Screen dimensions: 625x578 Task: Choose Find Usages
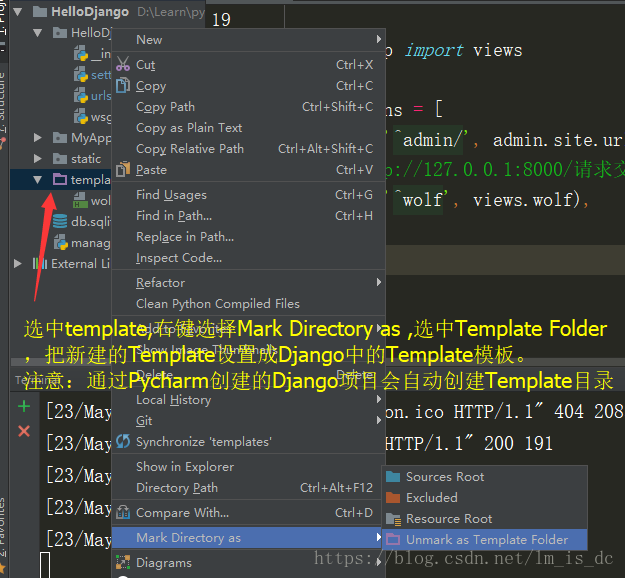click(x=248, y=195)
